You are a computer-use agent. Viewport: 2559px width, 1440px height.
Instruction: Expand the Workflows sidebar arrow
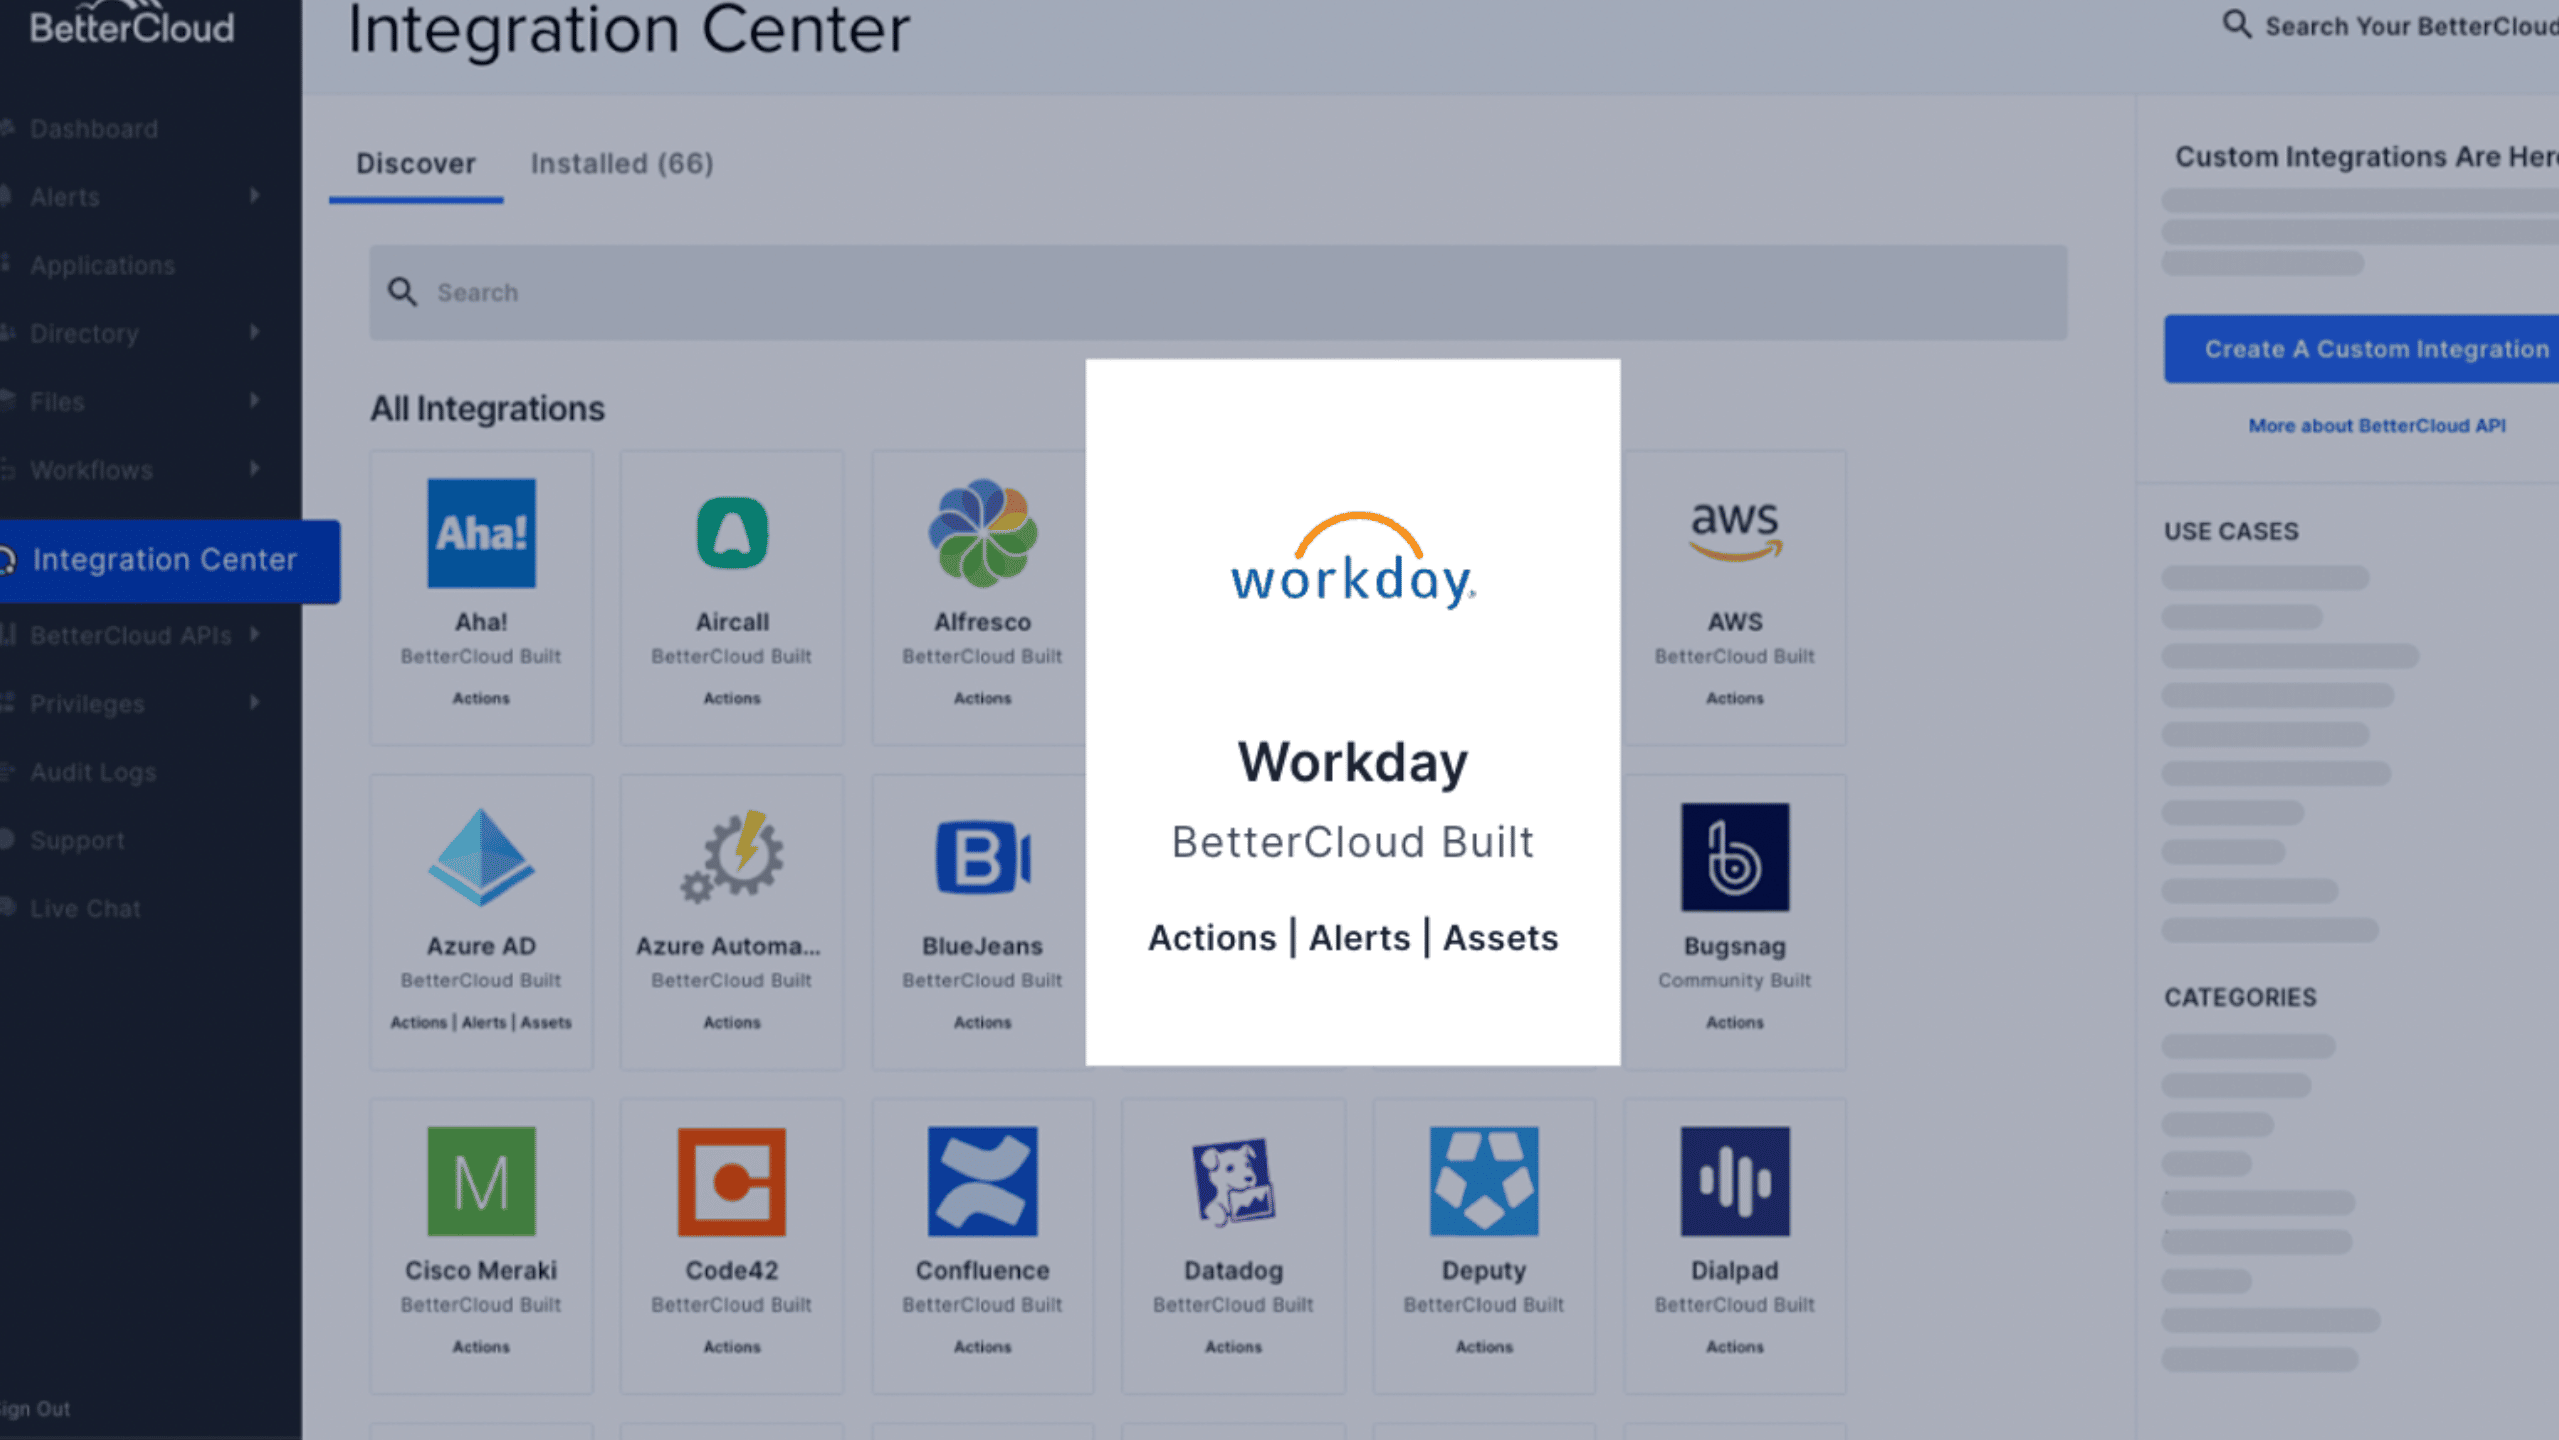coord(255,468)
